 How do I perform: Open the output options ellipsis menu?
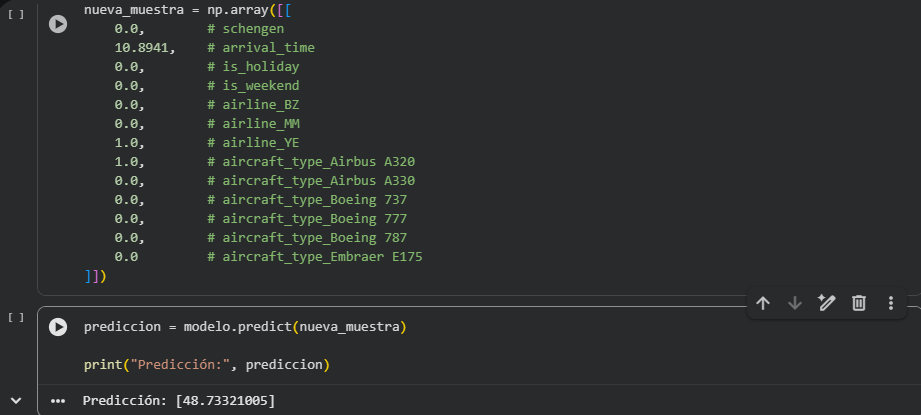click(58, 401)
